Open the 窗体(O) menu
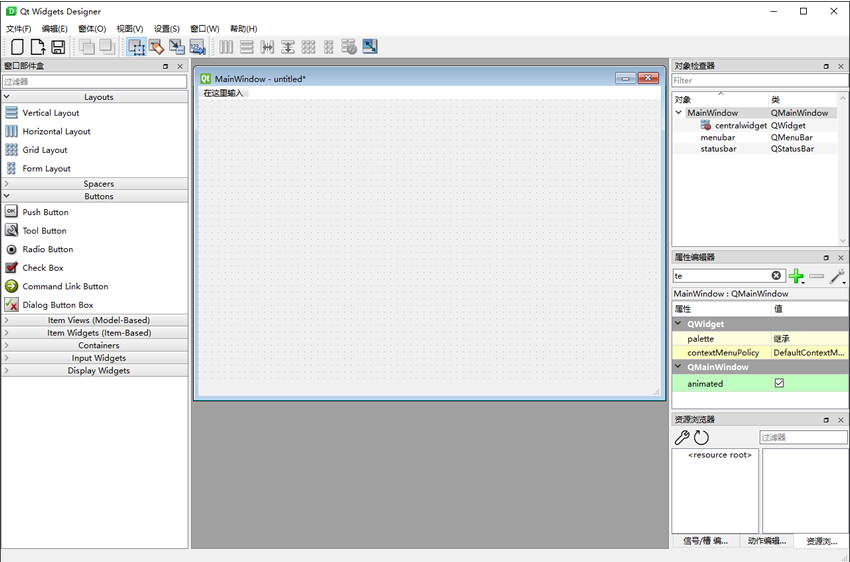 [x=92, y=29]
